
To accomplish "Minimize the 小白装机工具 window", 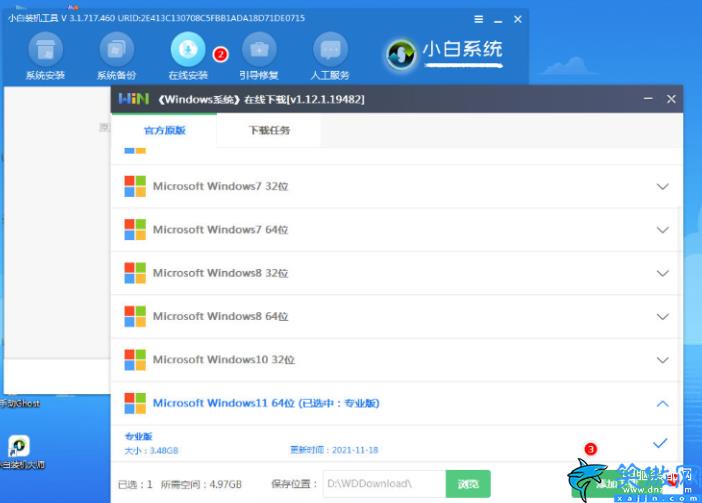I will point(498,20).
